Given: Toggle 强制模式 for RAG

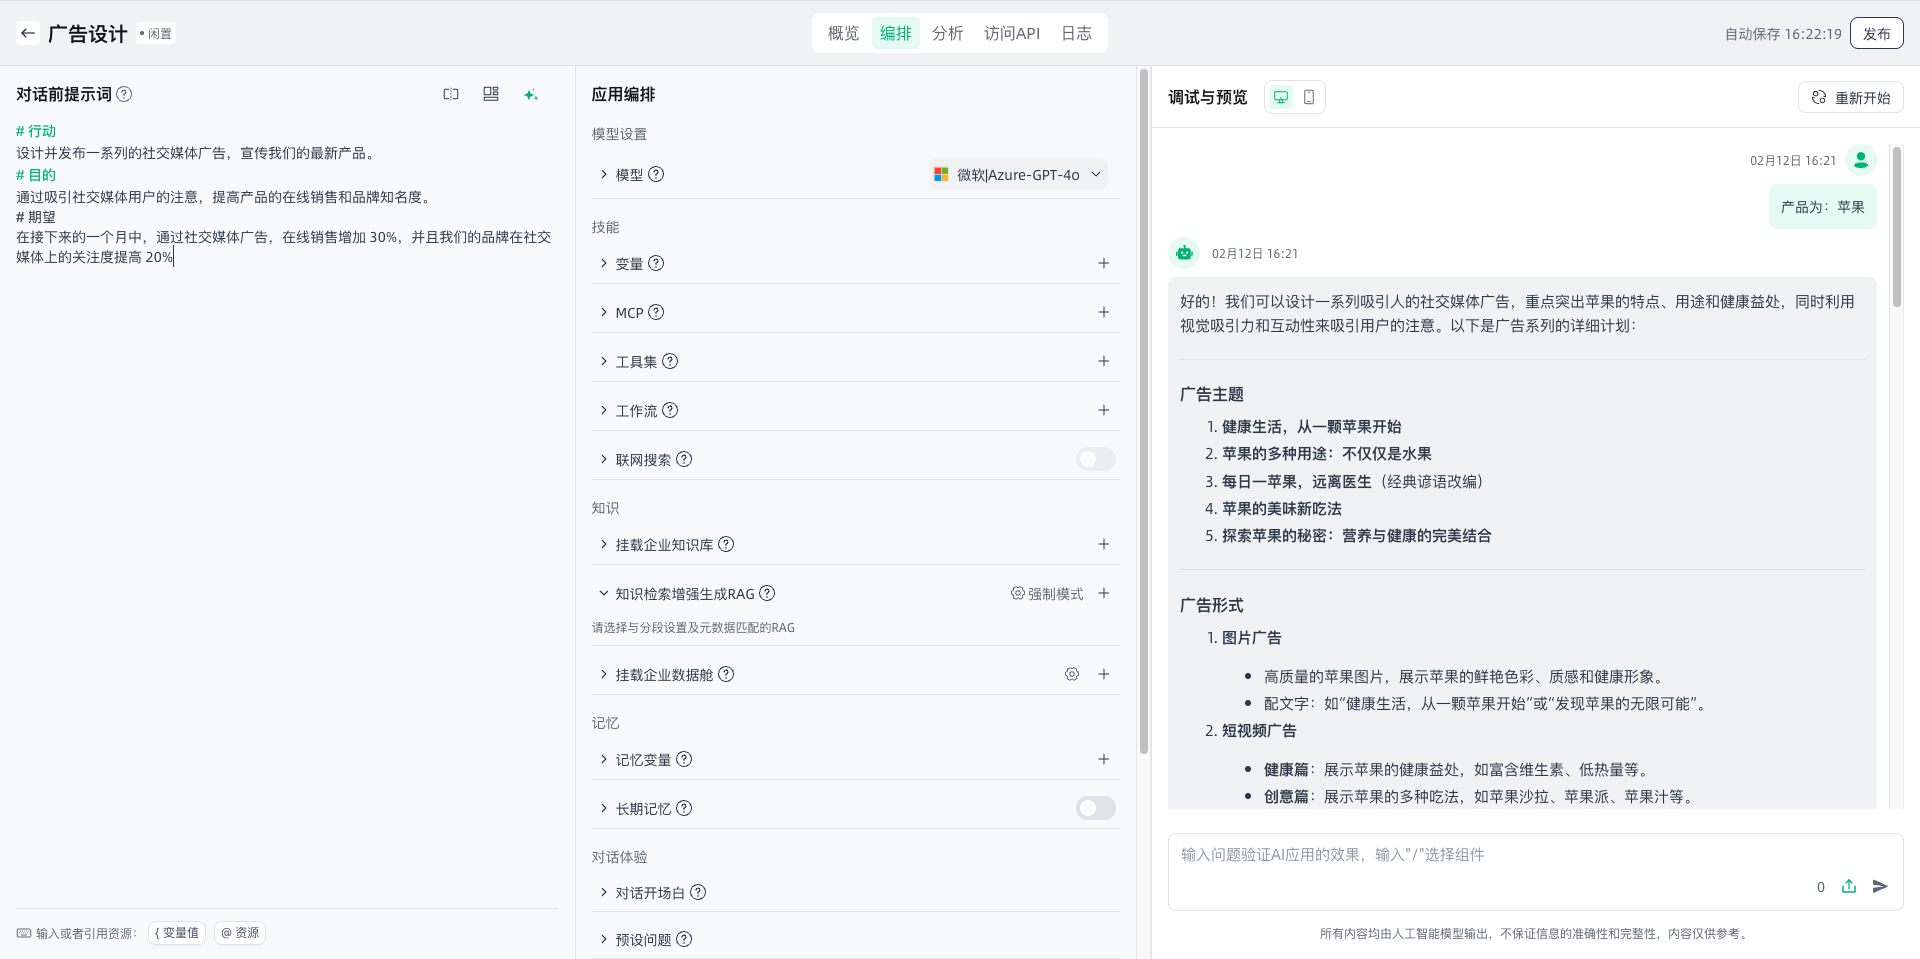Looking at the screenshot, I should (x=1047, y=593).
